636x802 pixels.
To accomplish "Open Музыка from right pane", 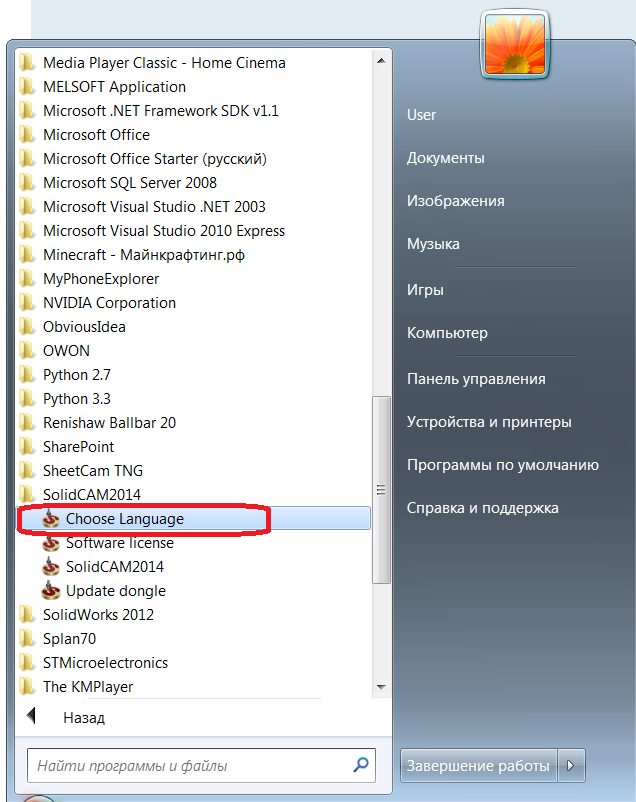I will tap(433, 244).
